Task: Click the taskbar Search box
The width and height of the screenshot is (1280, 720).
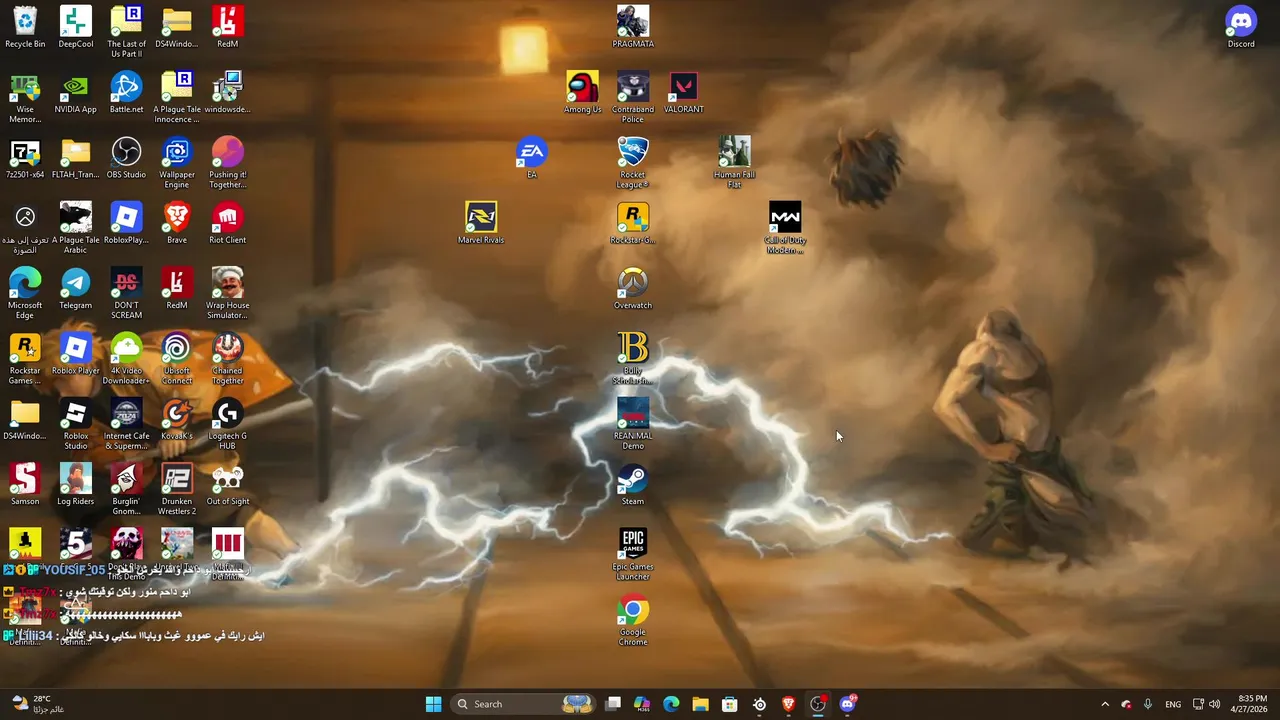Action: tap(524, 704)
